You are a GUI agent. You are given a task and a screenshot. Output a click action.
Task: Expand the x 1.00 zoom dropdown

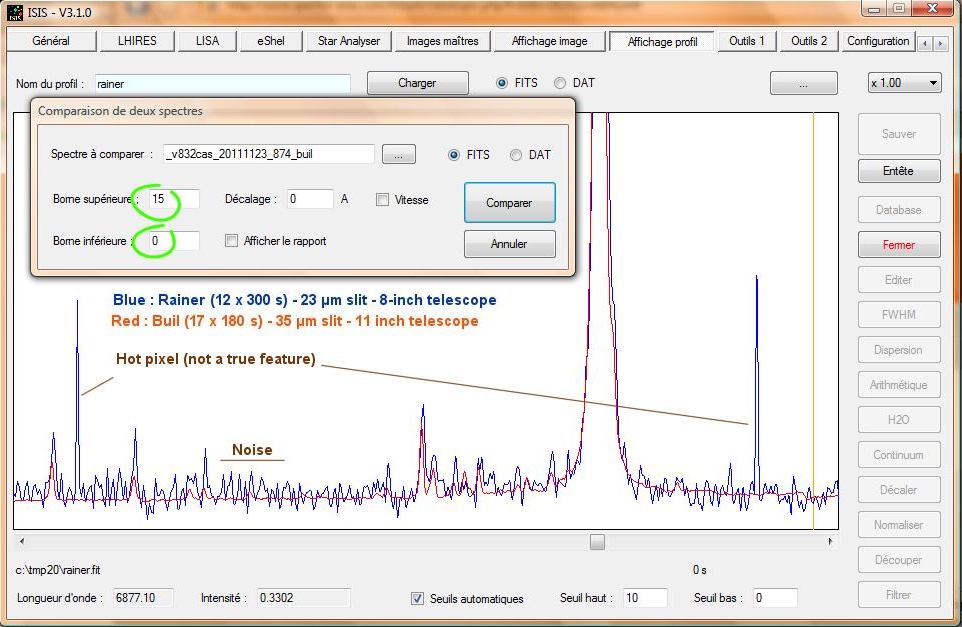tap(933, 83)
